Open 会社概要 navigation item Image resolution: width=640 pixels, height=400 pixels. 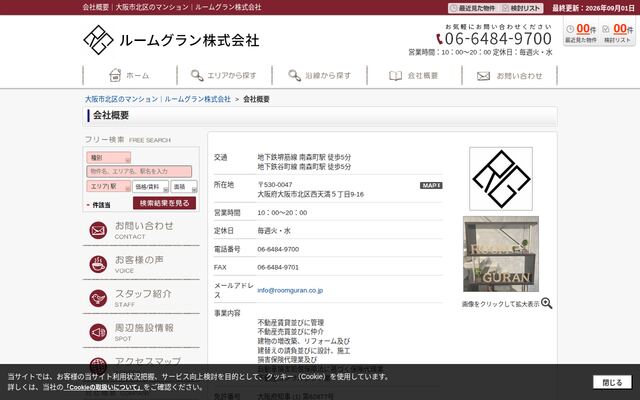pyautogui.click(x=414, y=76)
